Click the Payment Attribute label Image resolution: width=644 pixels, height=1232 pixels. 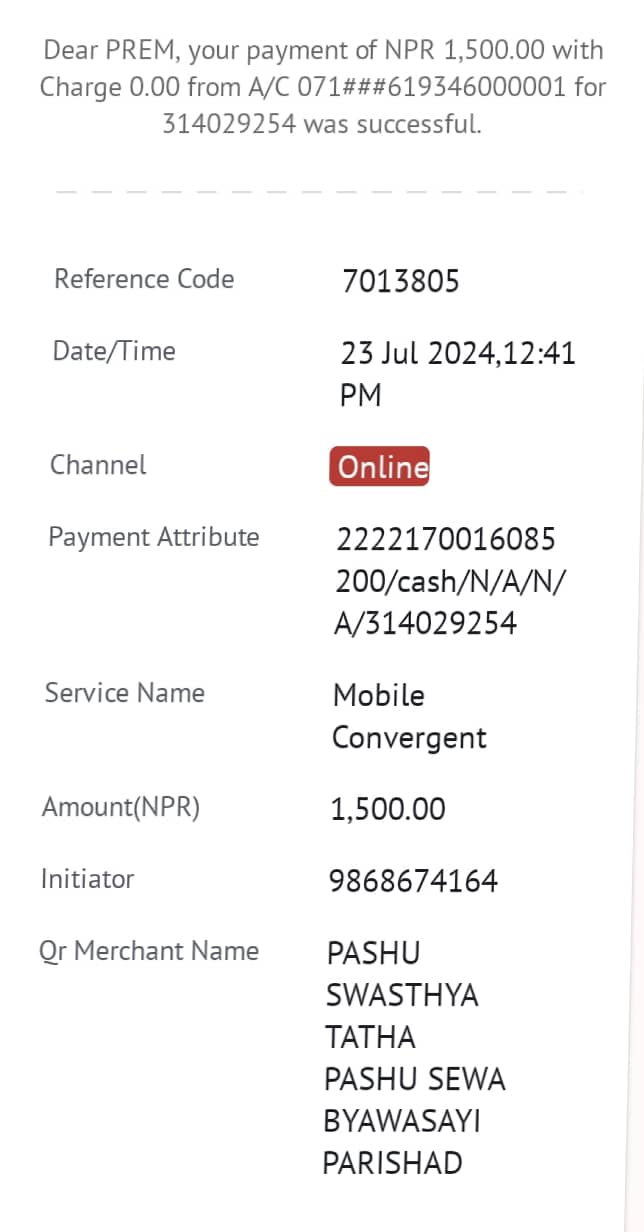[154, 537]
